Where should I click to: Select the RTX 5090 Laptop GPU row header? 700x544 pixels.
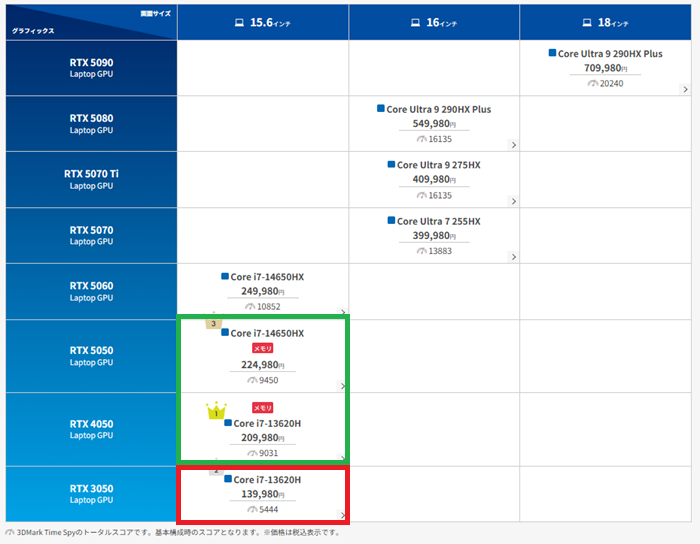point(92,68)
